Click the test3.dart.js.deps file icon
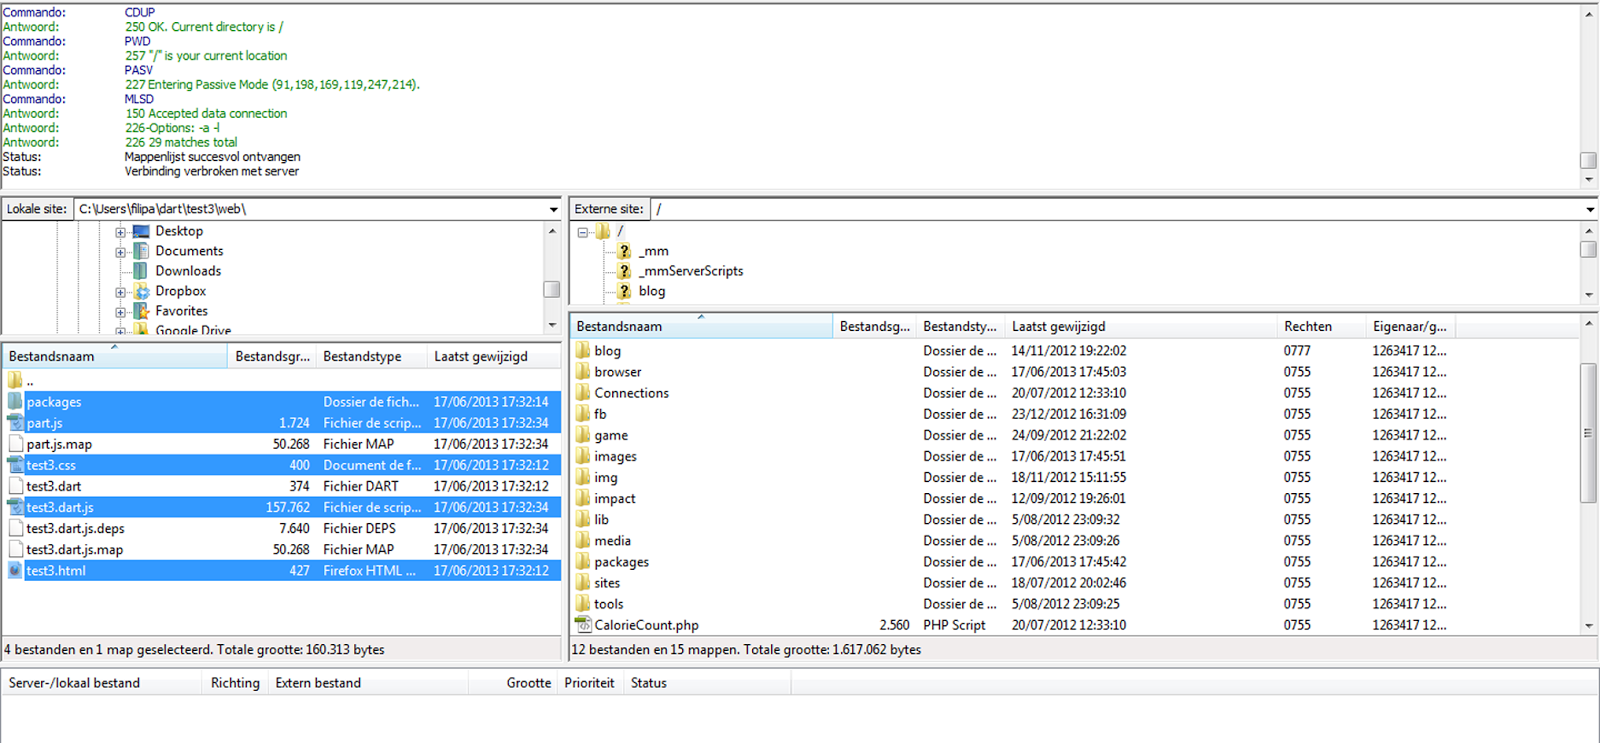The width and height of the screenshot is (1600, 743). pos(15,528)
